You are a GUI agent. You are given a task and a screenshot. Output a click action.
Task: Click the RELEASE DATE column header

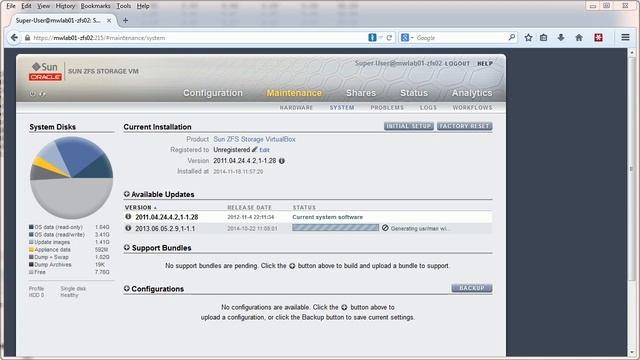click(249, 207)
